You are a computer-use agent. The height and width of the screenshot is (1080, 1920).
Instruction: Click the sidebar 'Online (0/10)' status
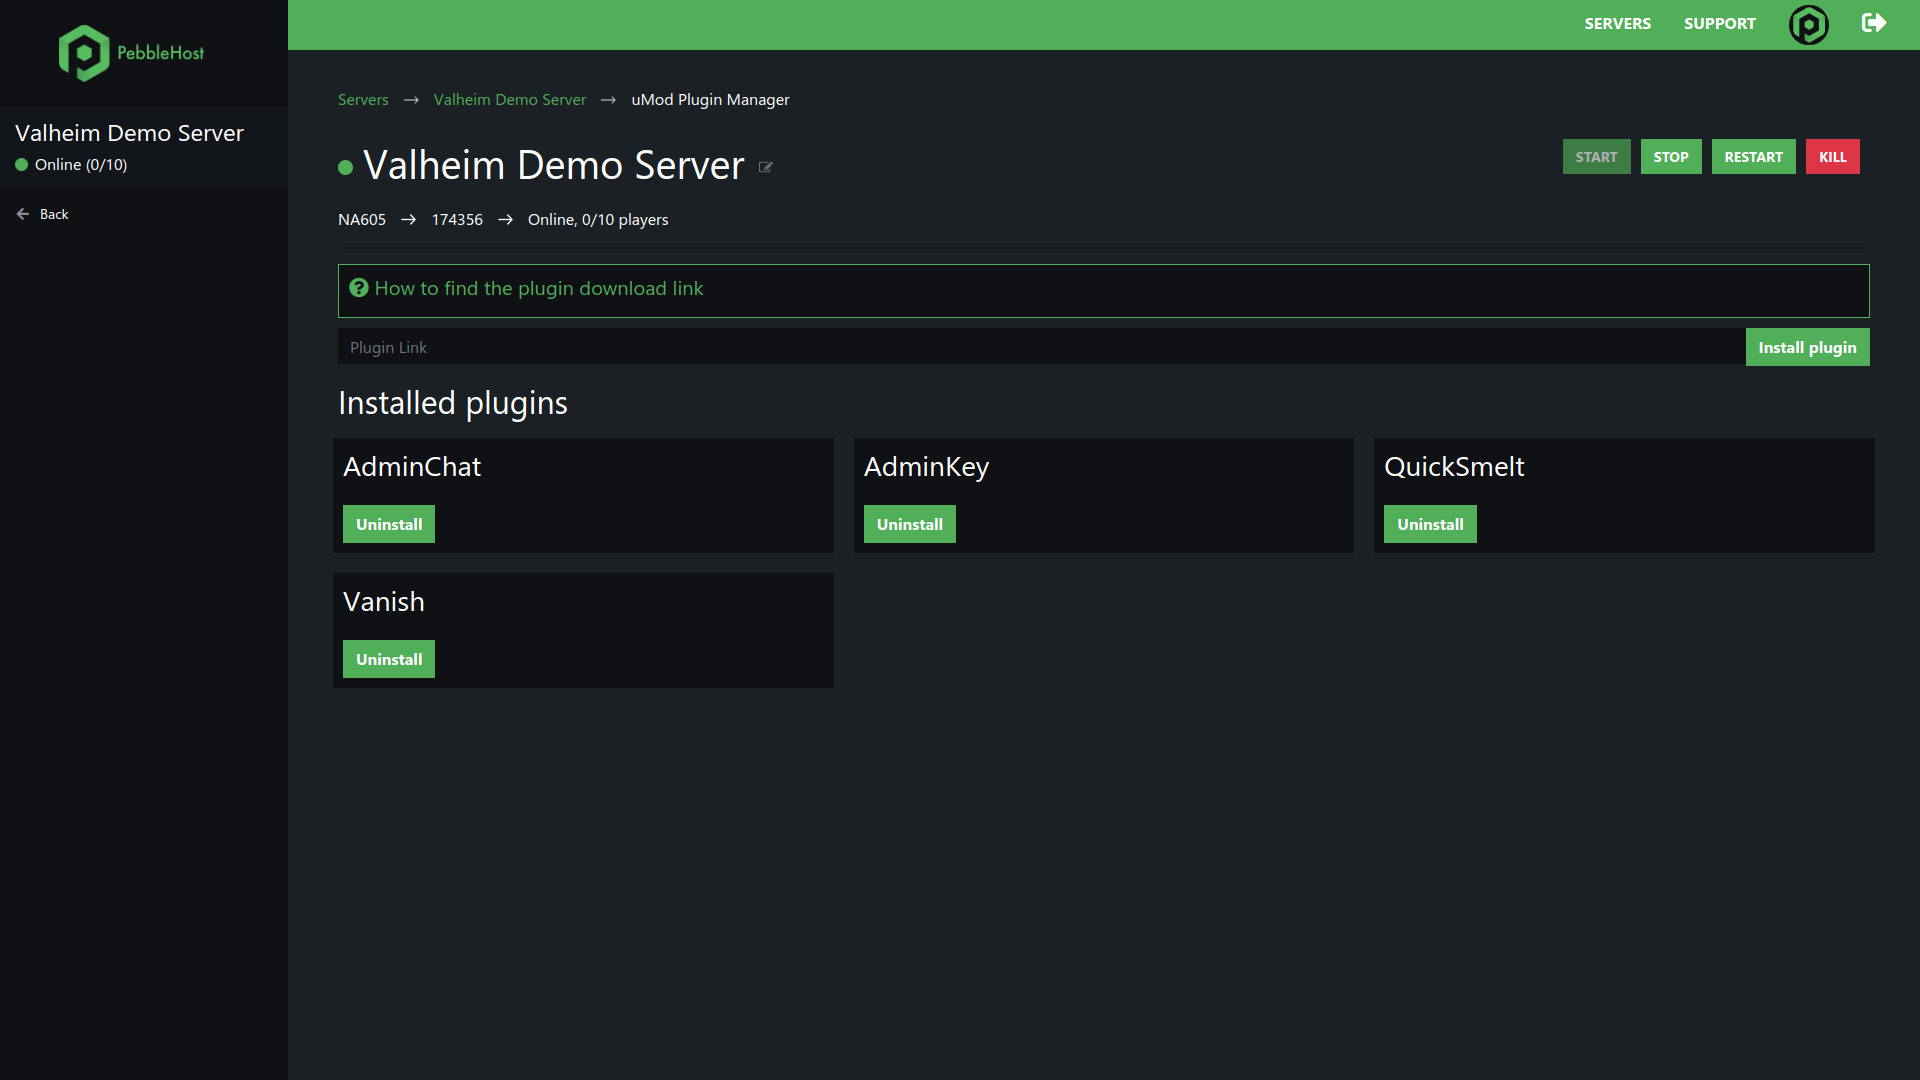[x=81, y=165]
